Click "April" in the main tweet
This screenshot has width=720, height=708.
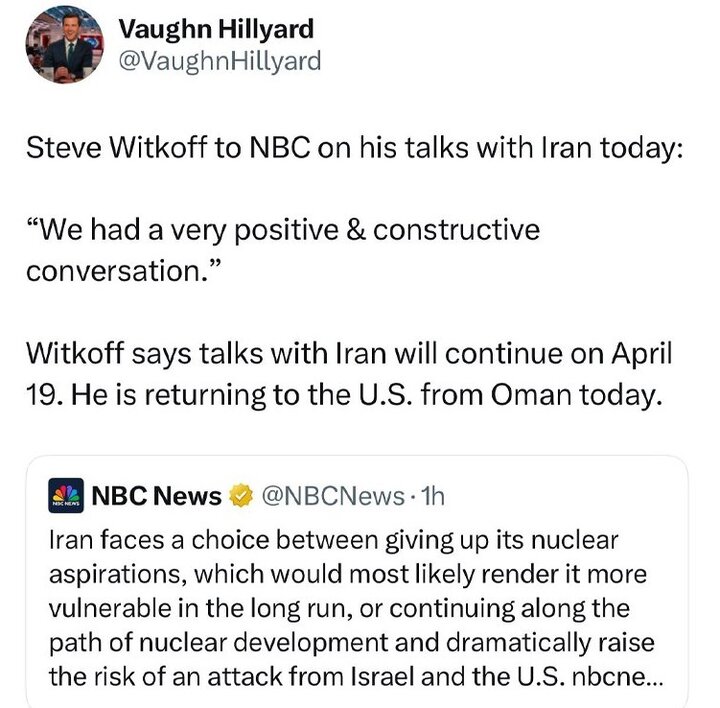pos(642,356)
